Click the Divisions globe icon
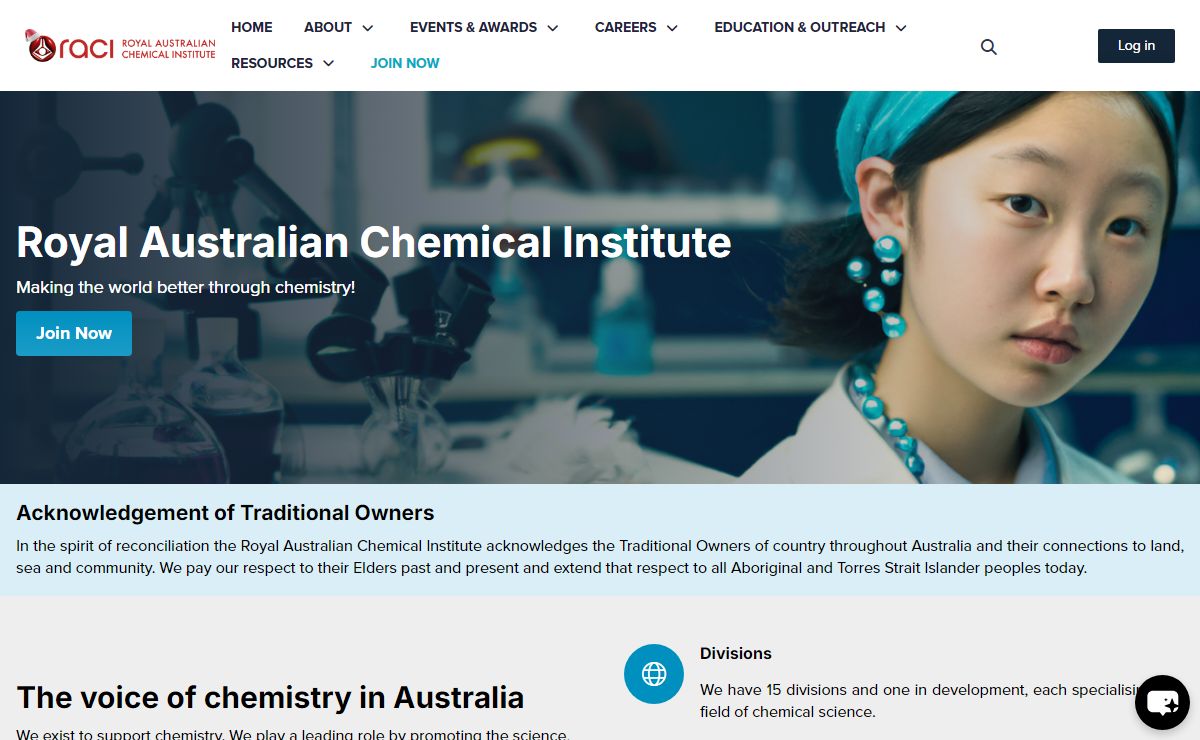The image size is (1200, 740). pyautogui.click(x=654, y=674)
